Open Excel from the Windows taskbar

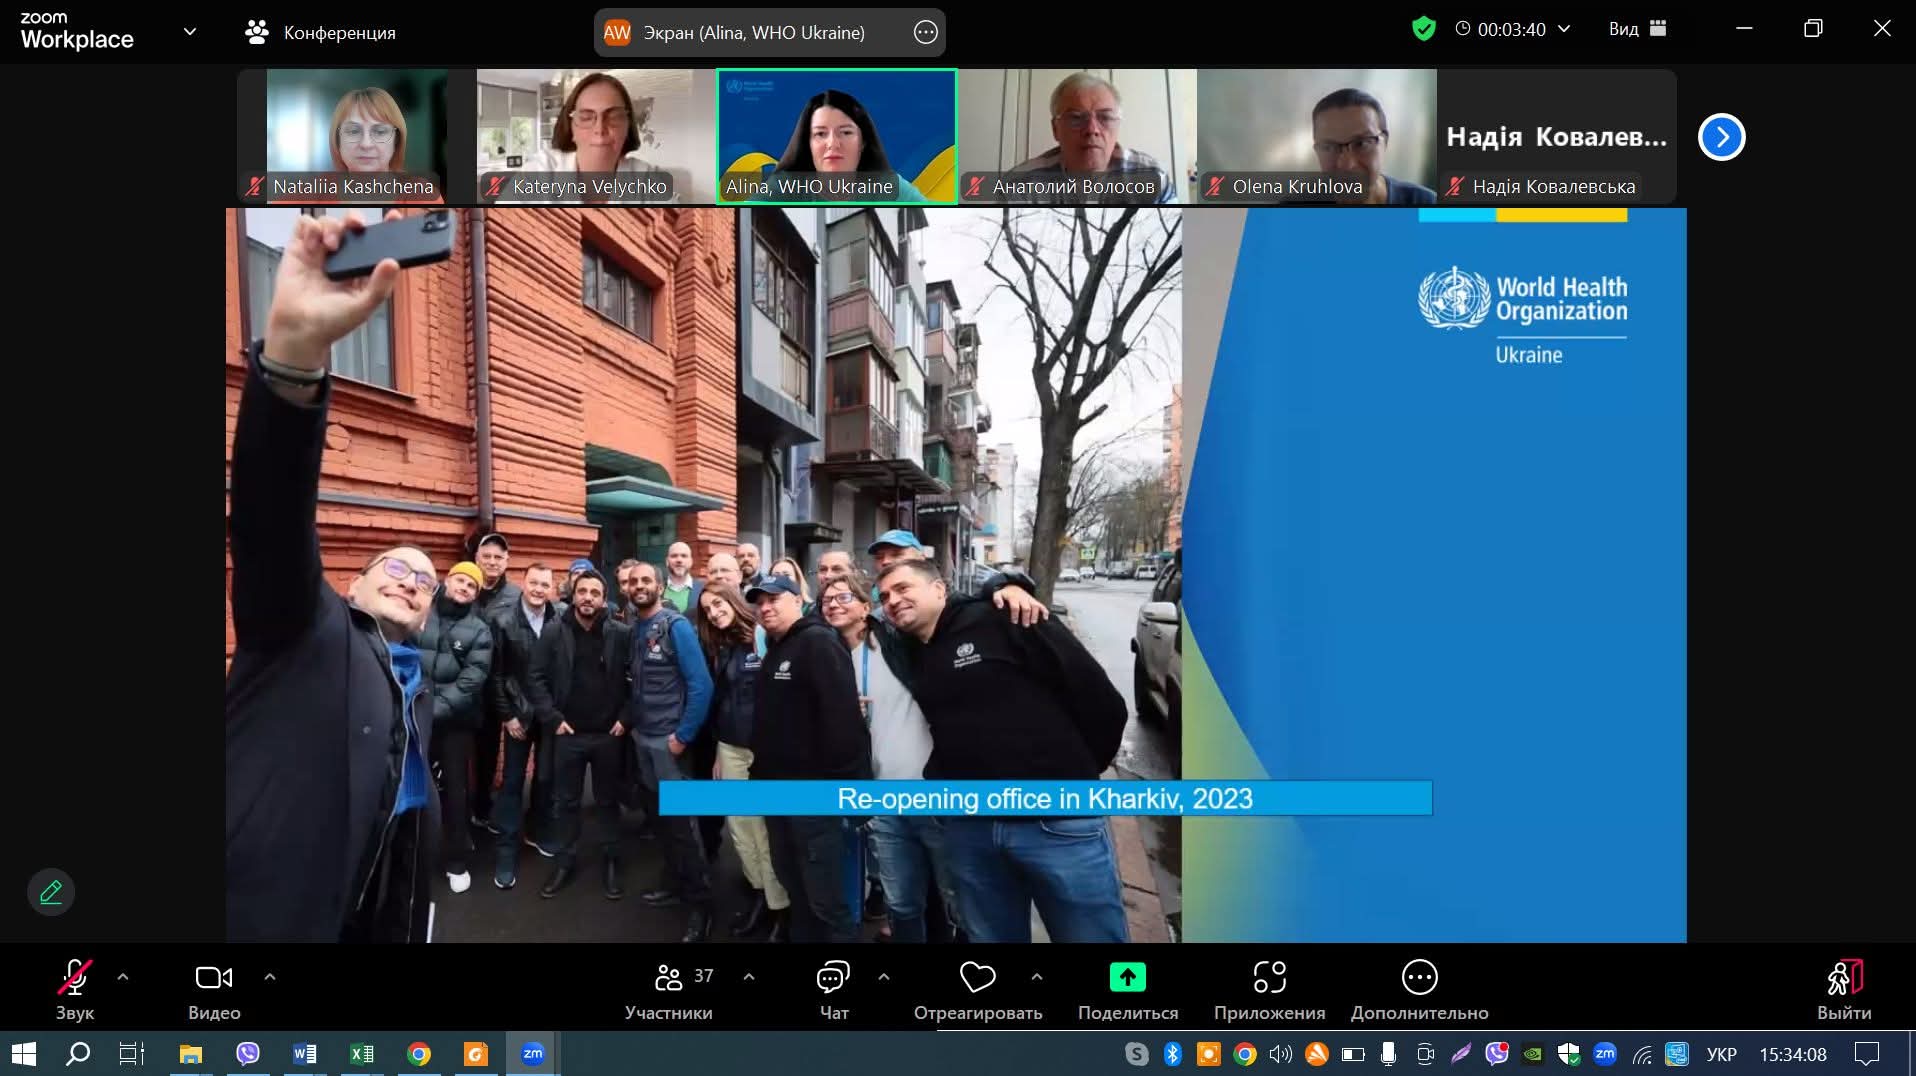click(x=362, y=1054)
